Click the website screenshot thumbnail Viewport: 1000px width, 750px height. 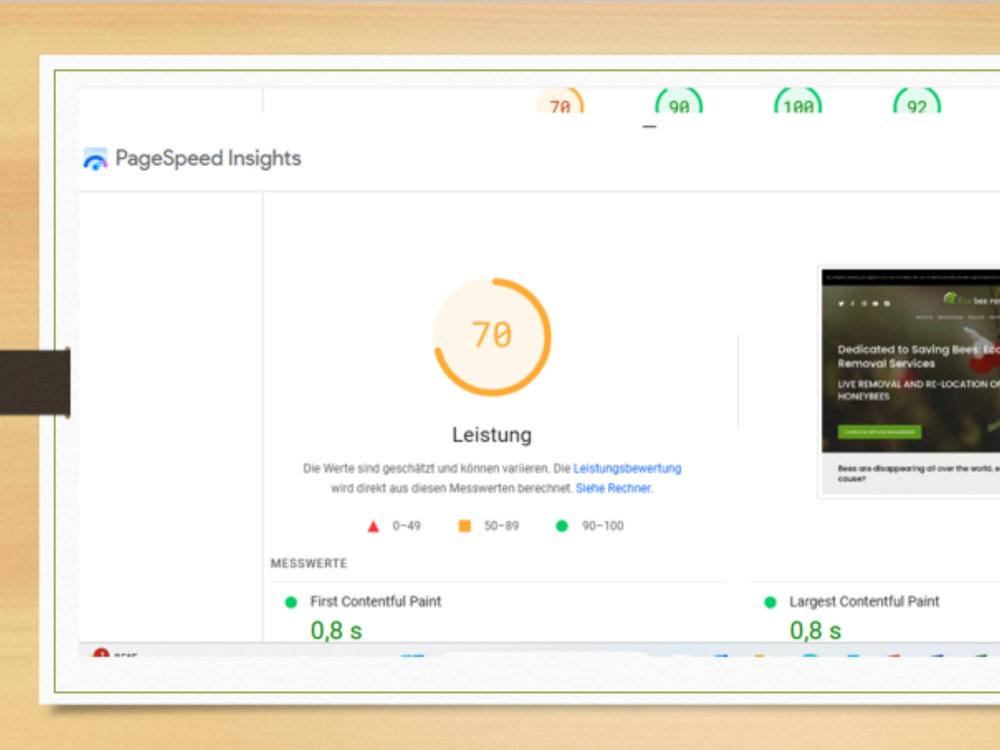(x=910, y=382)
